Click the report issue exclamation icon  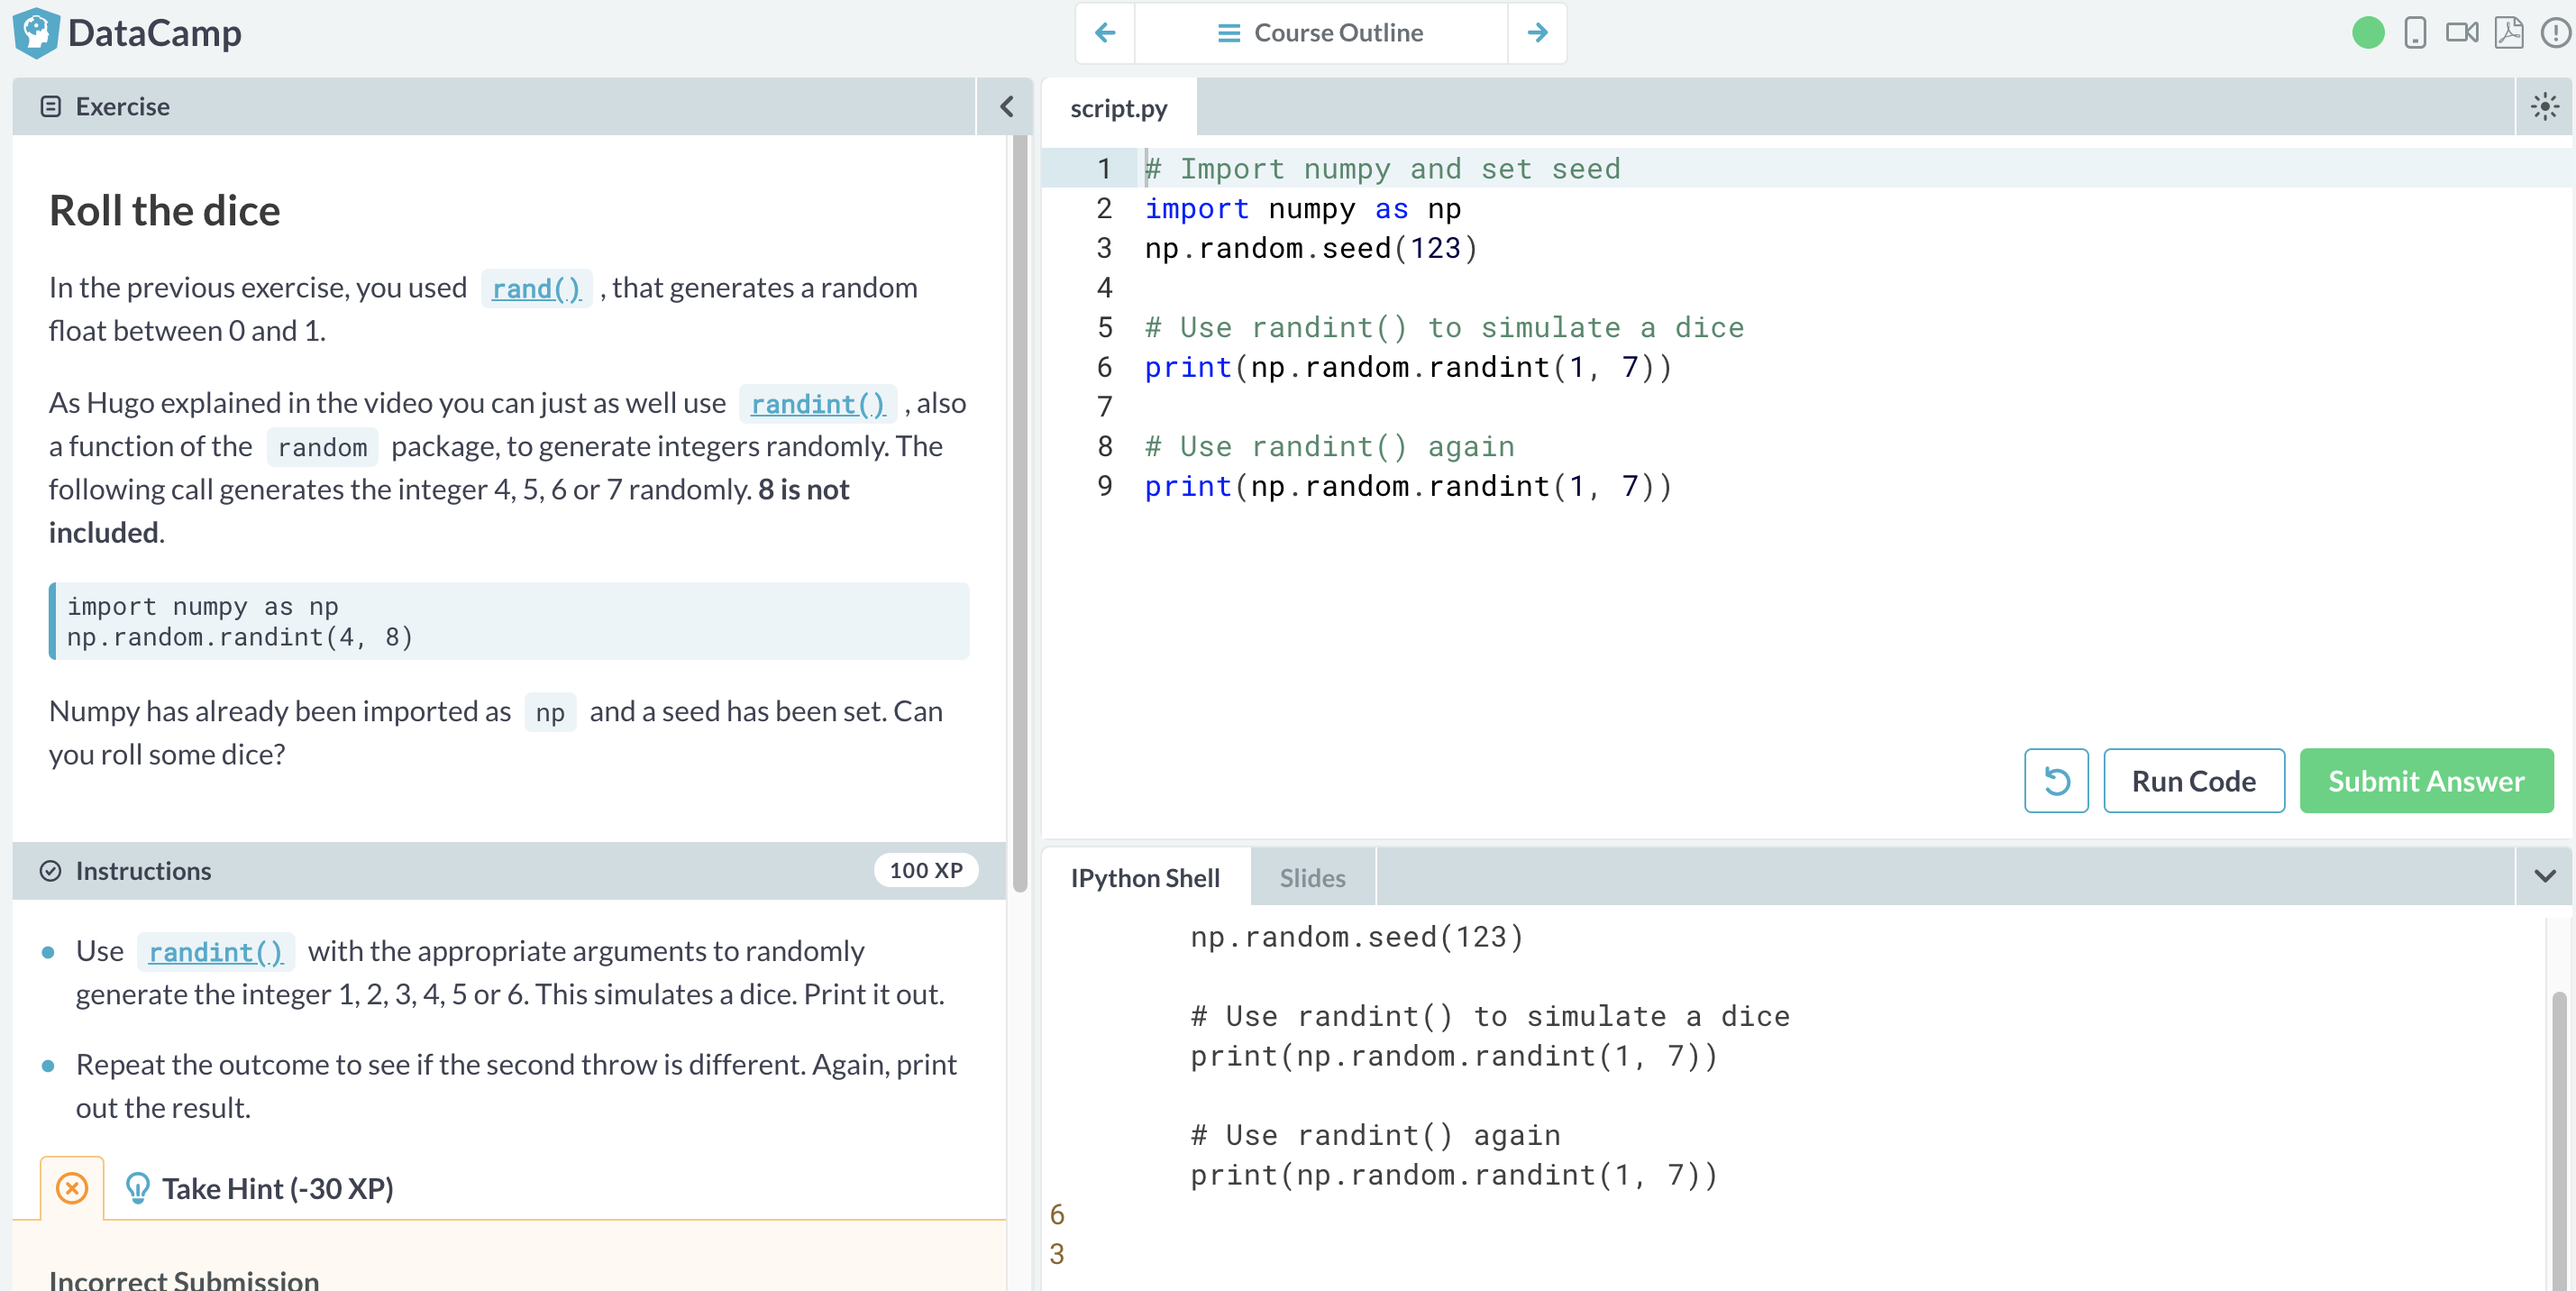(2555, 33)
